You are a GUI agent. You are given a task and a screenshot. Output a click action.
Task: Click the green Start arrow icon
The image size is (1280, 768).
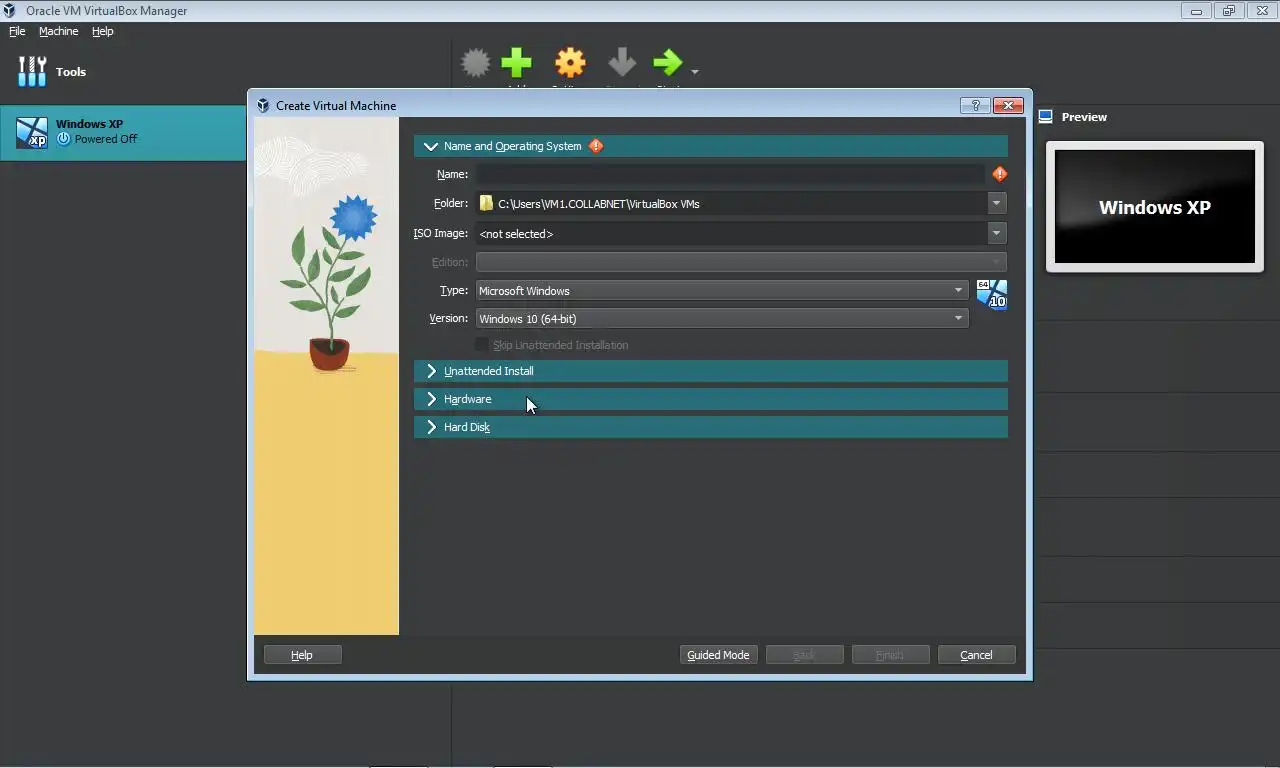pyautogui.click(x=667, y=64)
